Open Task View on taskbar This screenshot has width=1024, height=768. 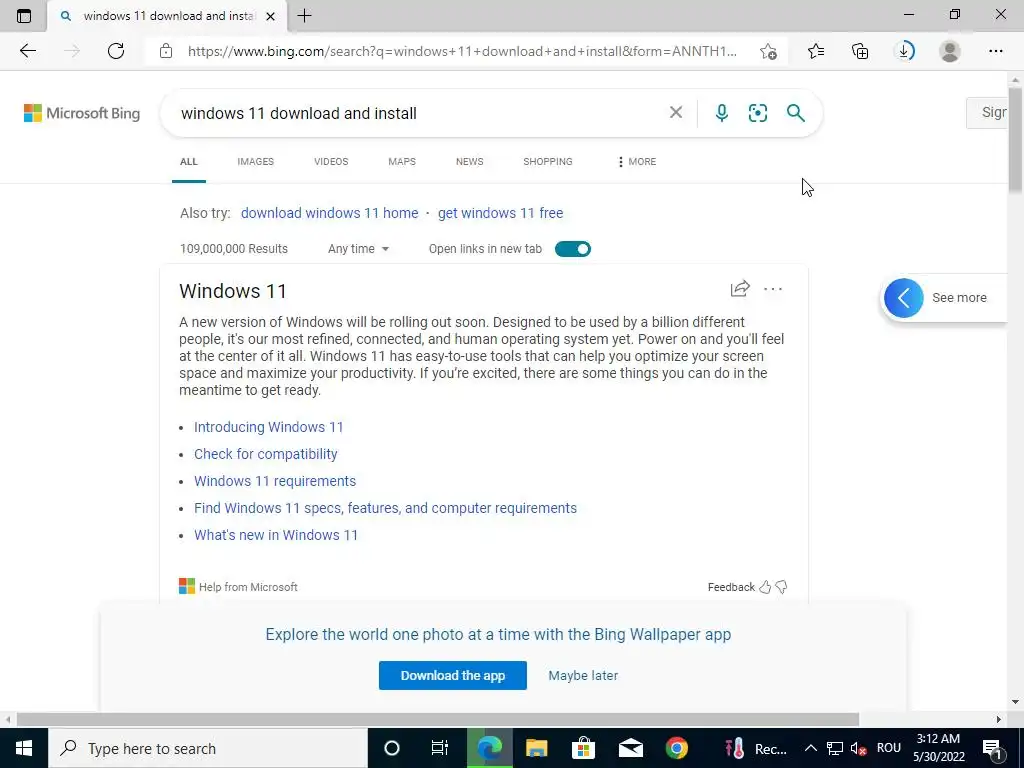pyautogui.click(x=440, y=748)
